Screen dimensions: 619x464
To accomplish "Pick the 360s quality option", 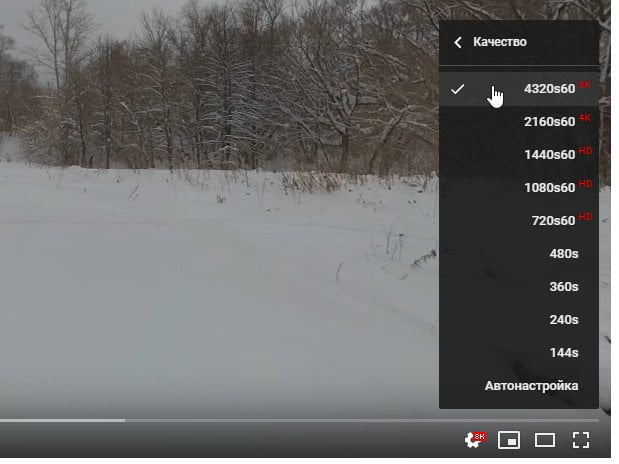I will tap(519, 286).
